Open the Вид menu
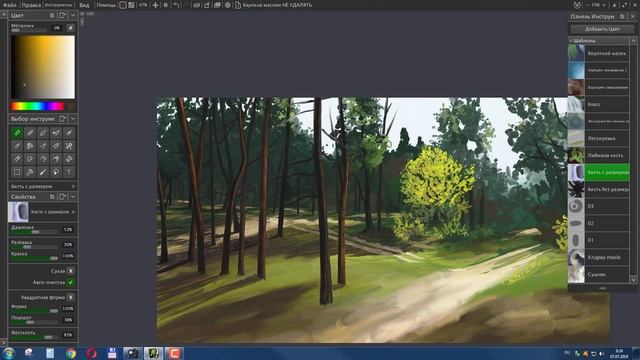The image size is (640, 360). pyautogui.click(x=84, y=5)
